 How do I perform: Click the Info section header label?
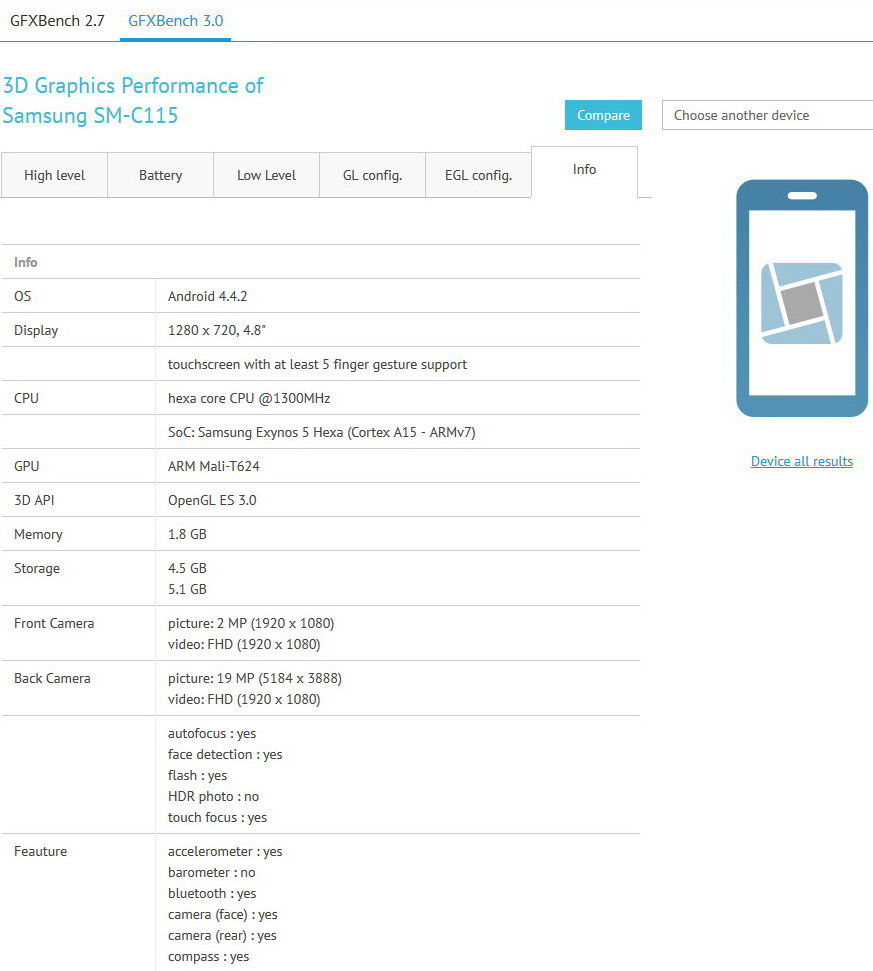25,262
